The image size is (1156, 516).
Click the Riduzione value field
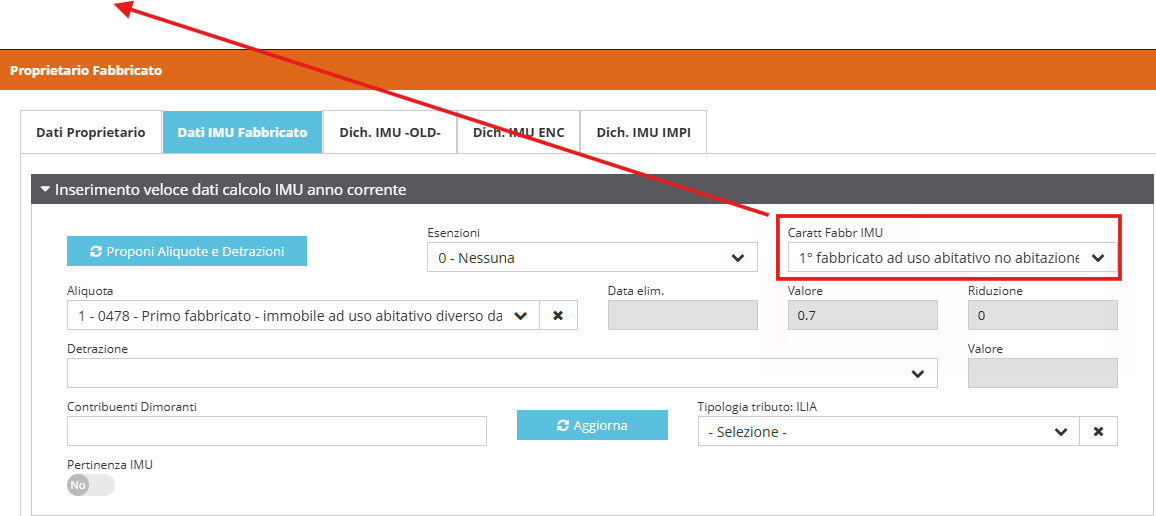tap(1042, 315)
